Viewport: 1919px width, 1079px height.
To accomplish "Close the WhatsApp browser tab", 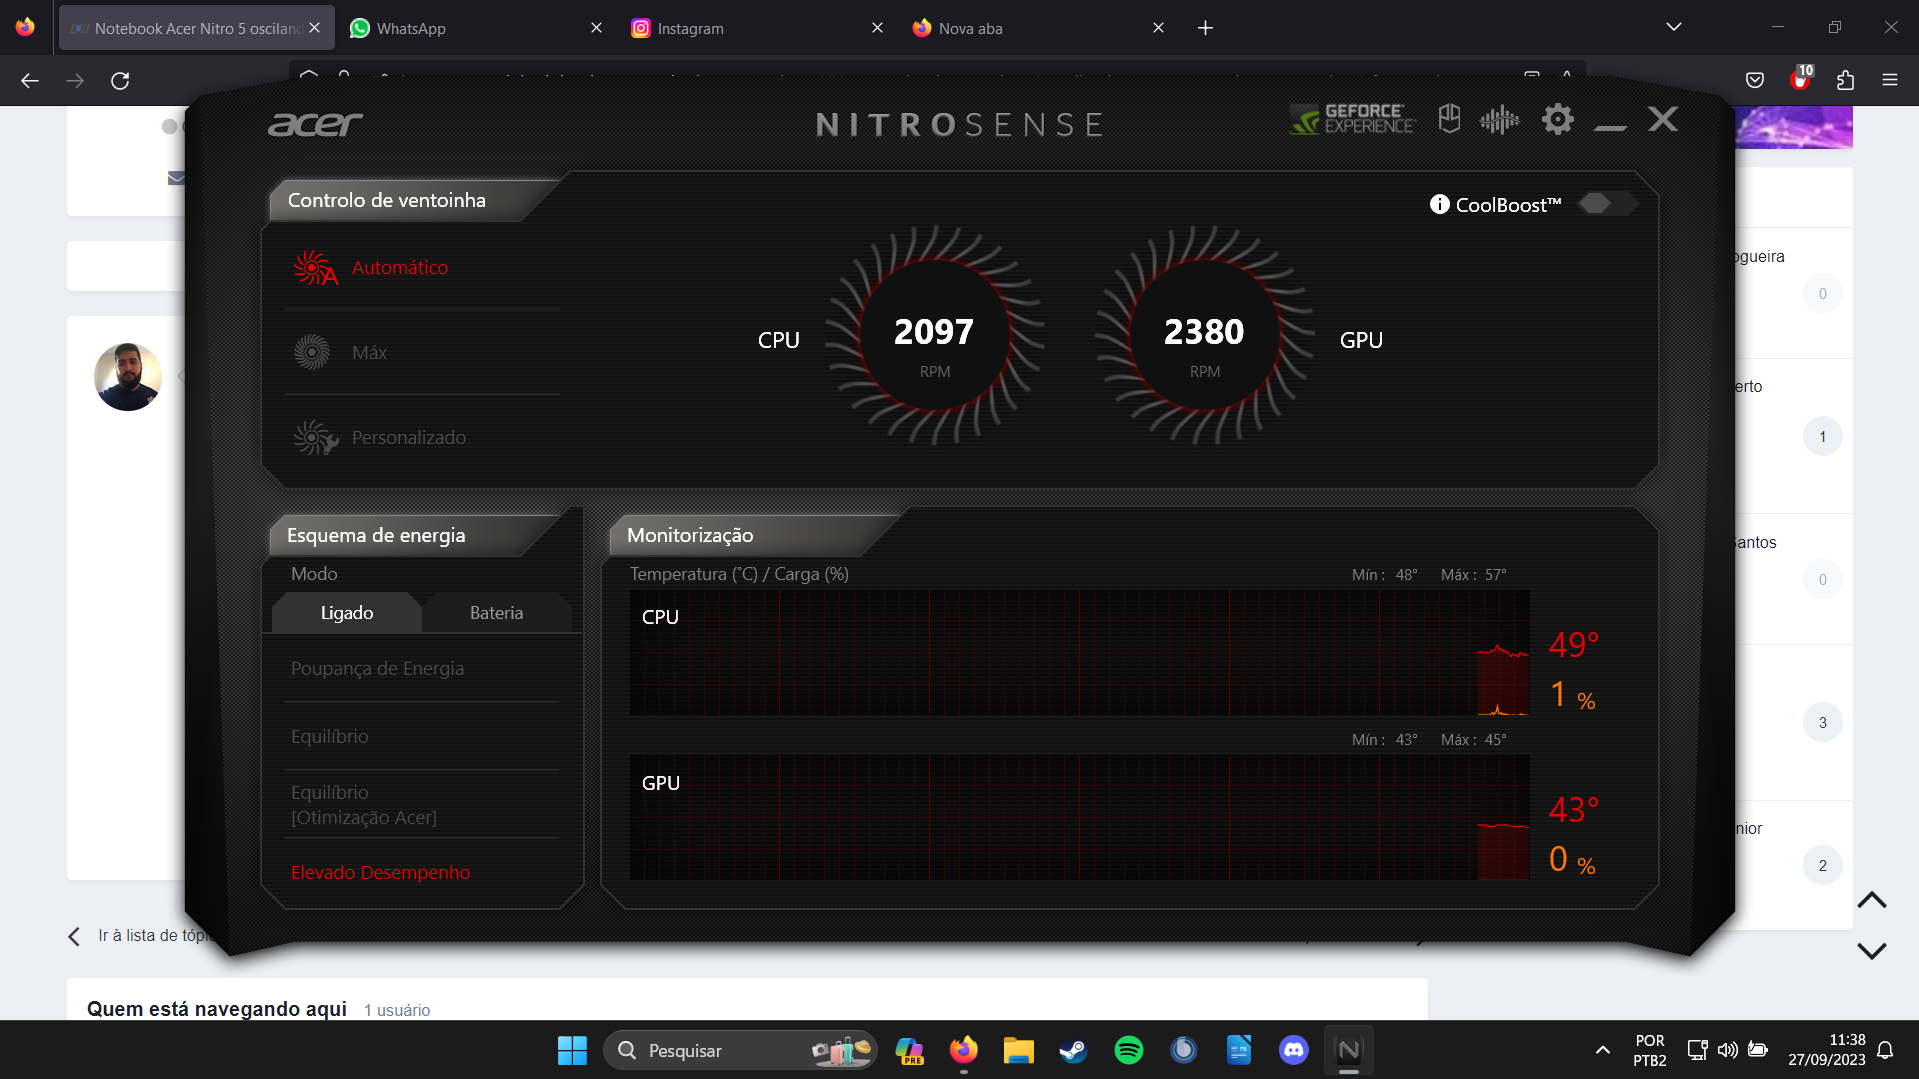I will coord(596,28).
